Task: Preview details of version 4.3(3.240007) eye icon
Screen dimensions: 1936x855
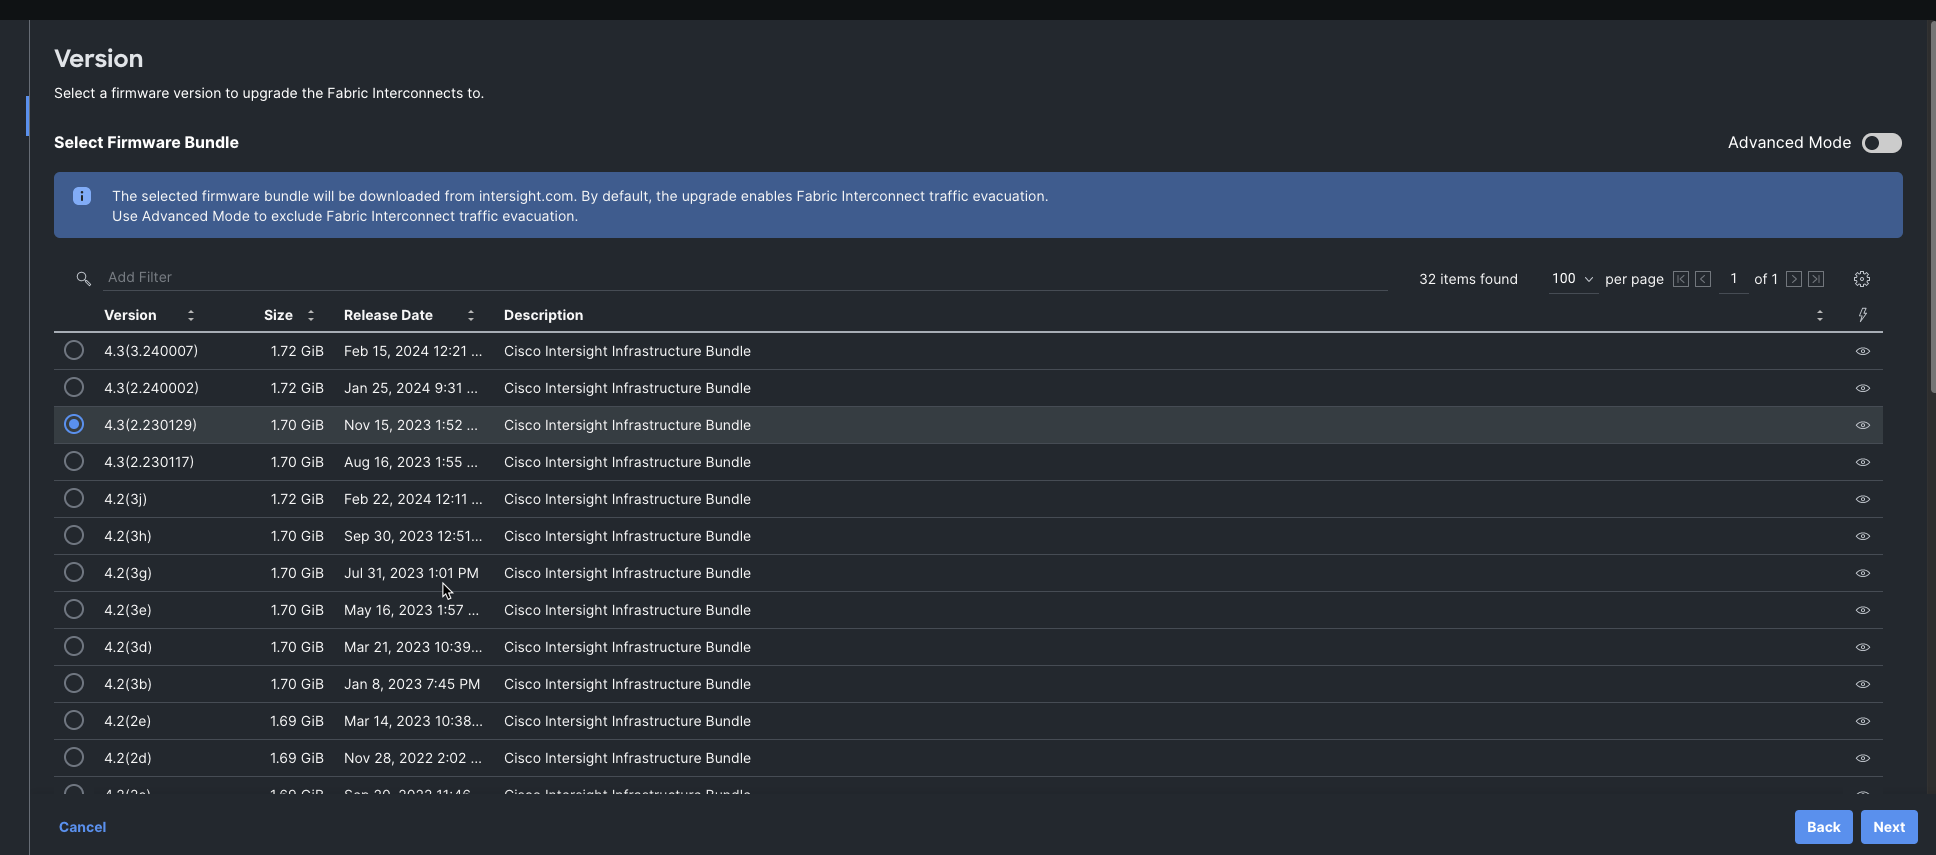Action: tap(1862, 351)
